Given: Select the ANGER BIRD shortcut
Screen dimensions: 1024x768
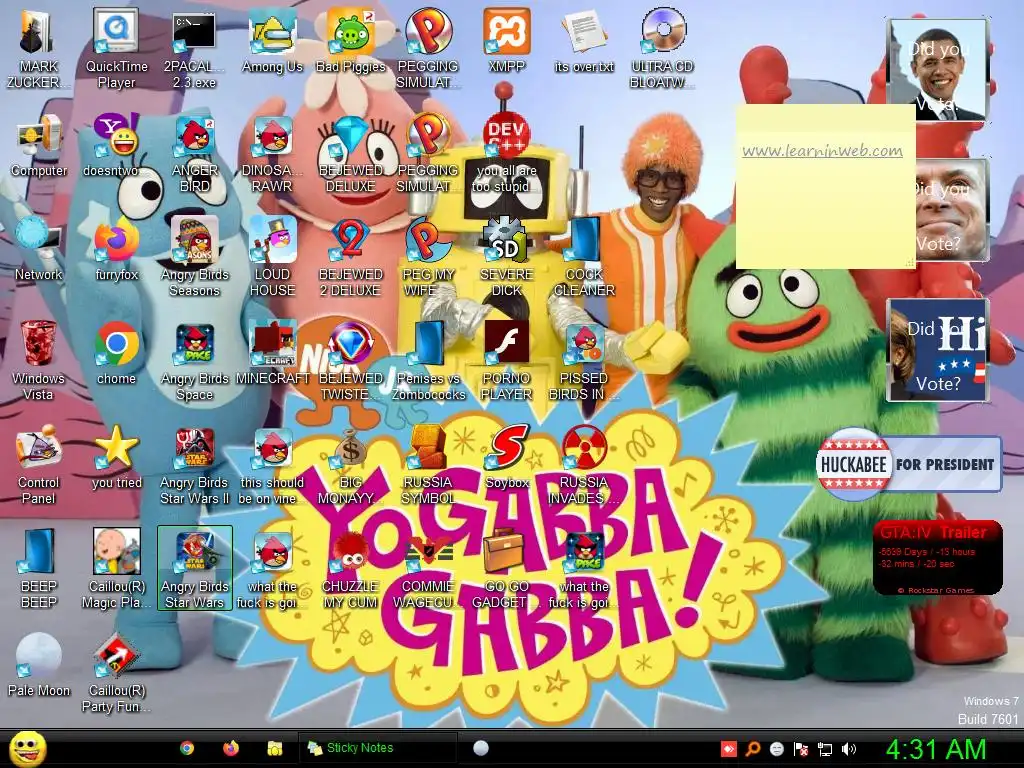Looking at the screenshot, I should (195, 153).
